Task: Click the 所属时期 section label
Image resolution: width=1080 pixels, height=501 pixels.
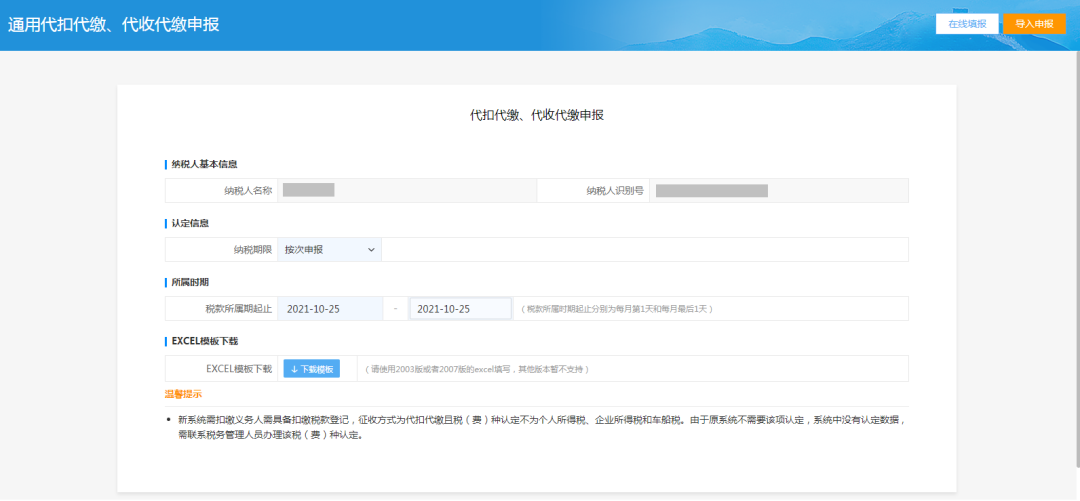Action: click(x=190, y=283)
